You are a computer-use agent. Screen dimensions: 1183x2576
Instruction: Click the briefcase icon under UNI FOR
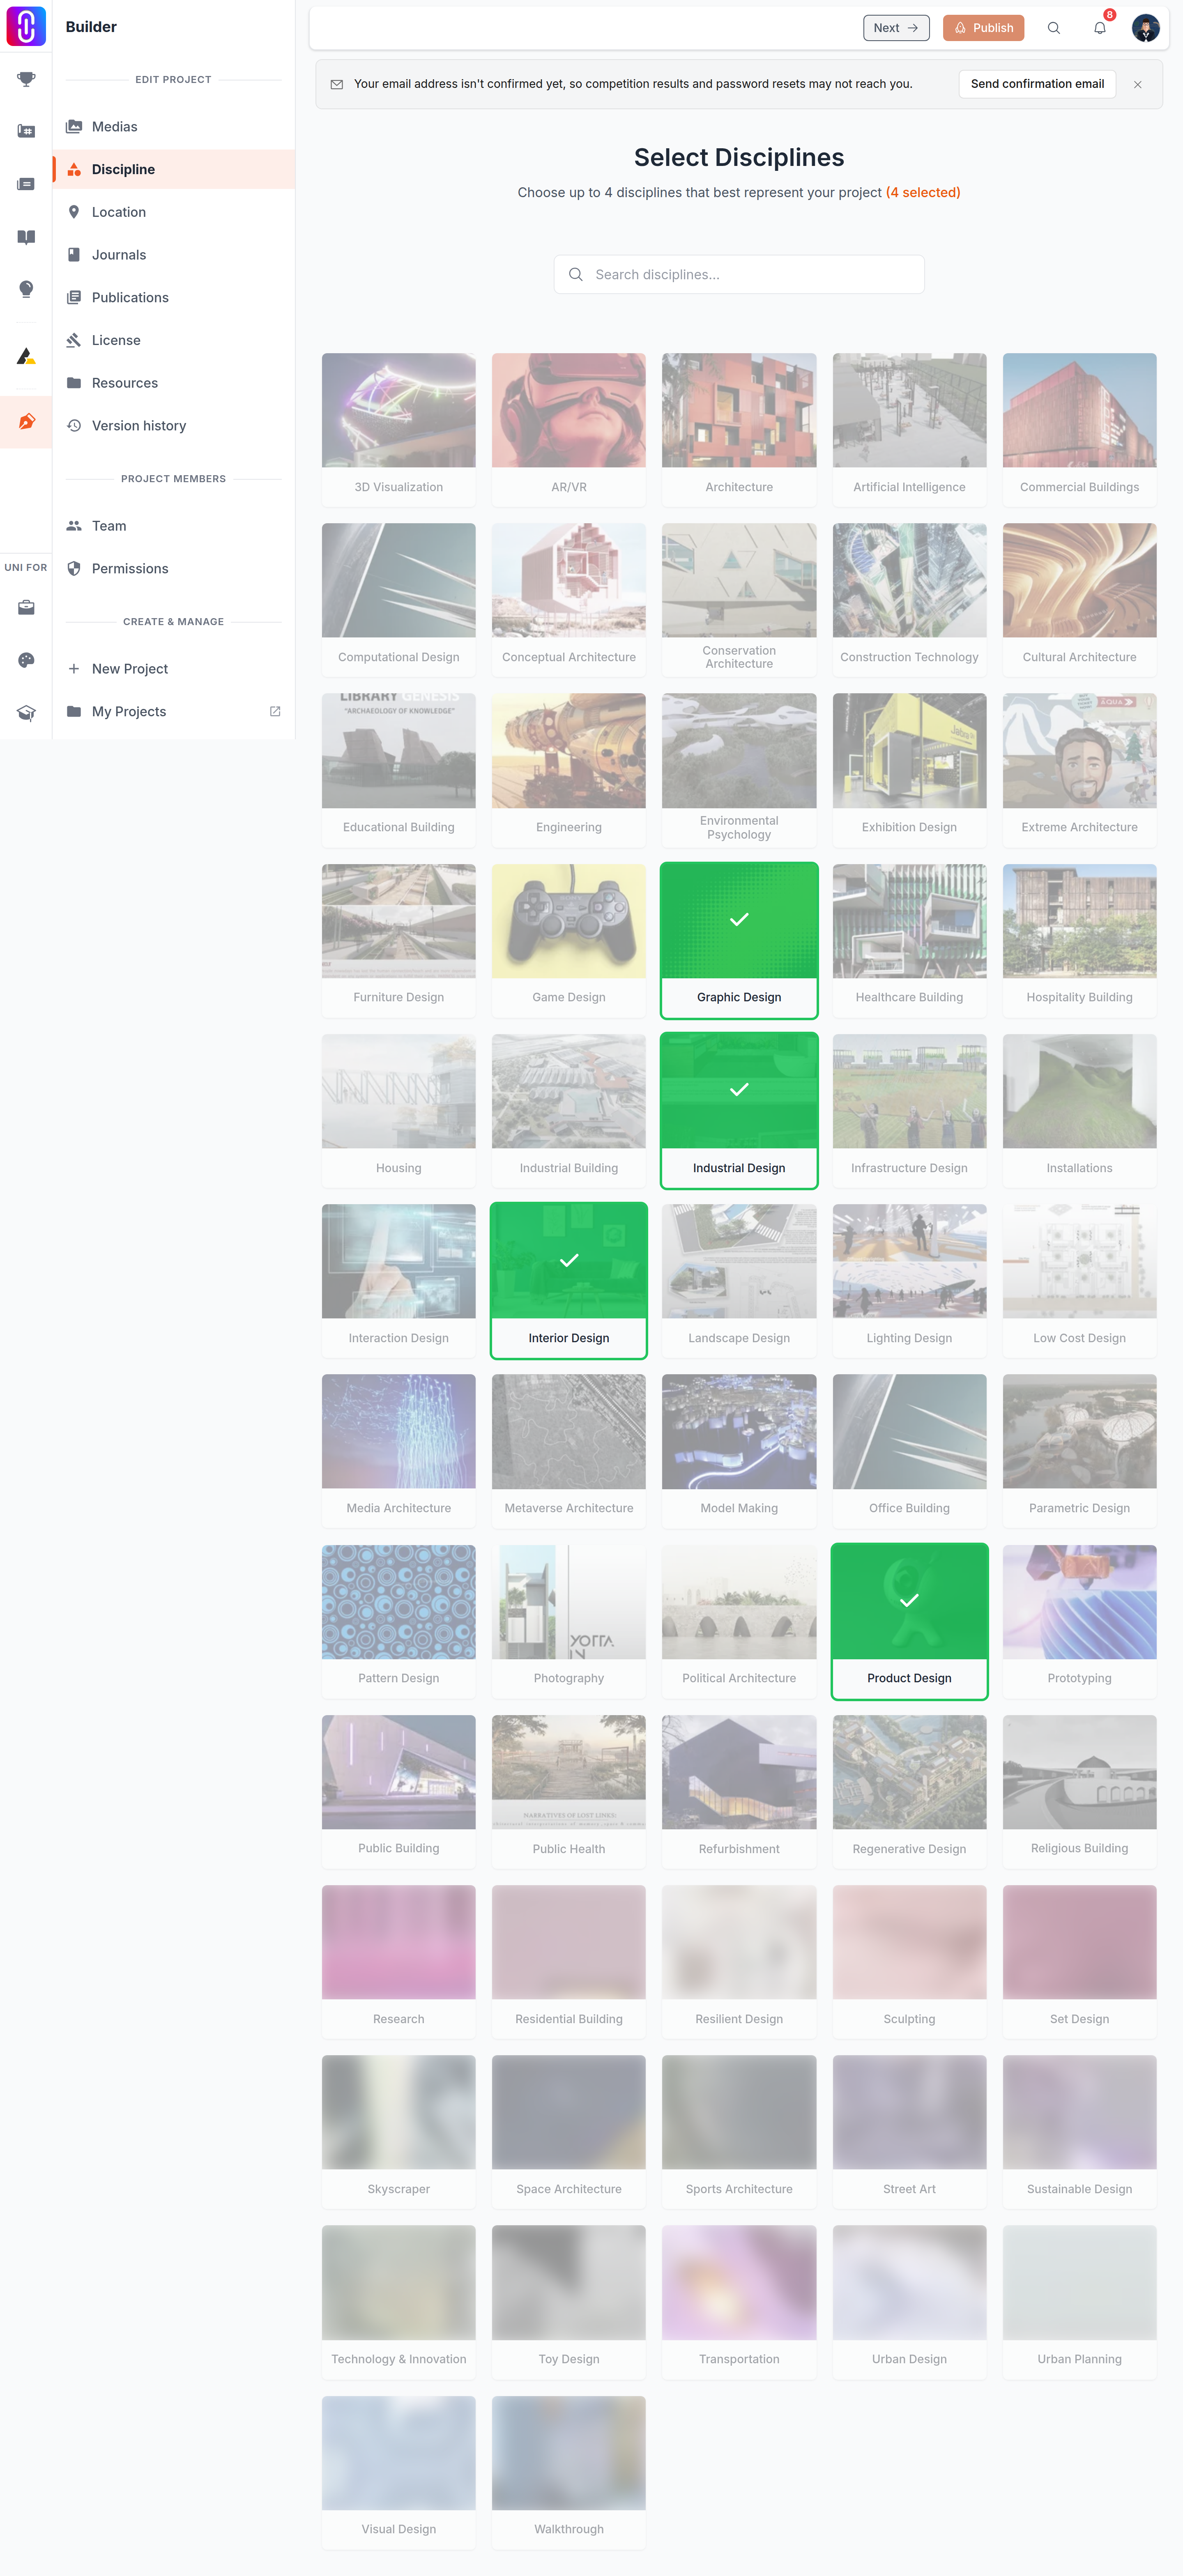[x=26, y=607]
